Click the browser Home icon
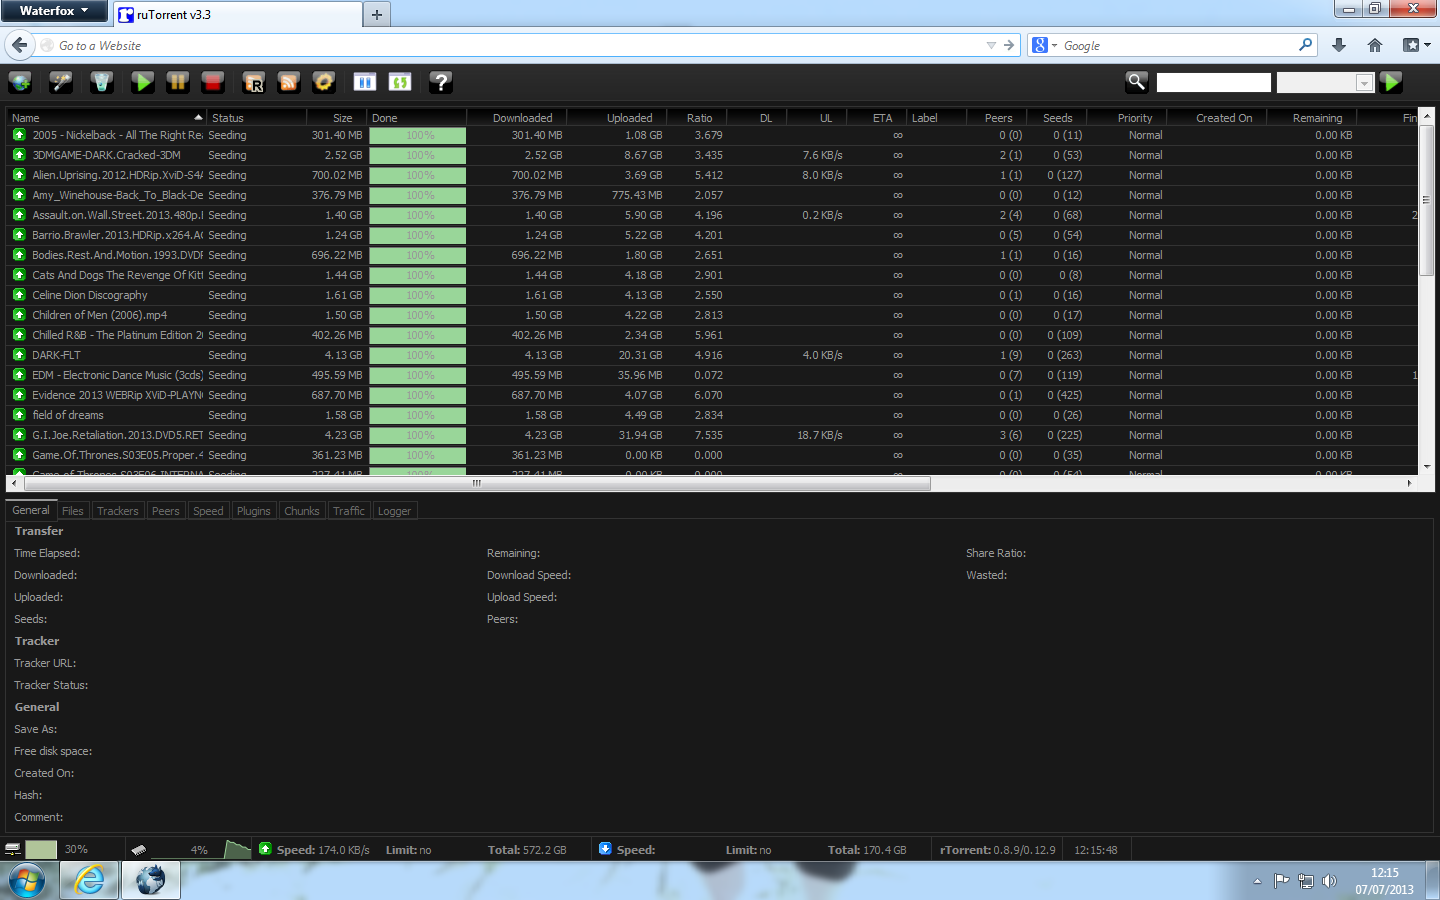Viewport: 1440px width, 900px height. [x=1375, y=45]
